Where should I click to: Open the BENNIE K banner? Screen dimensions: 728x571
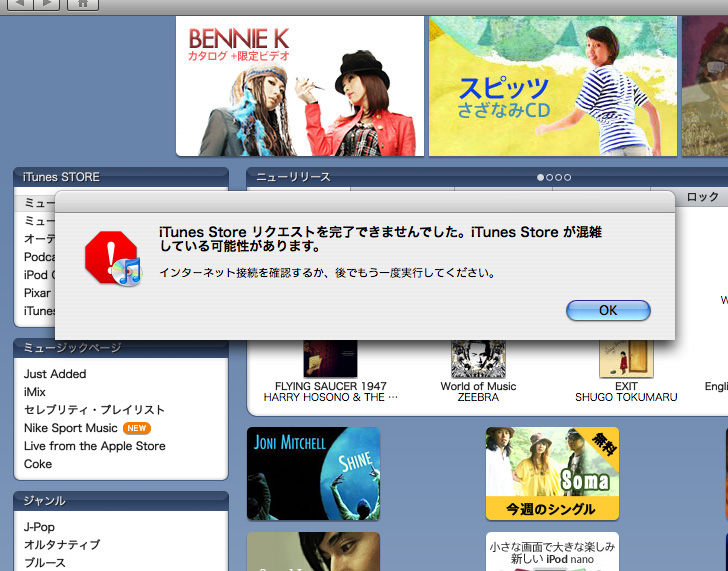click(x=300, y=86)
